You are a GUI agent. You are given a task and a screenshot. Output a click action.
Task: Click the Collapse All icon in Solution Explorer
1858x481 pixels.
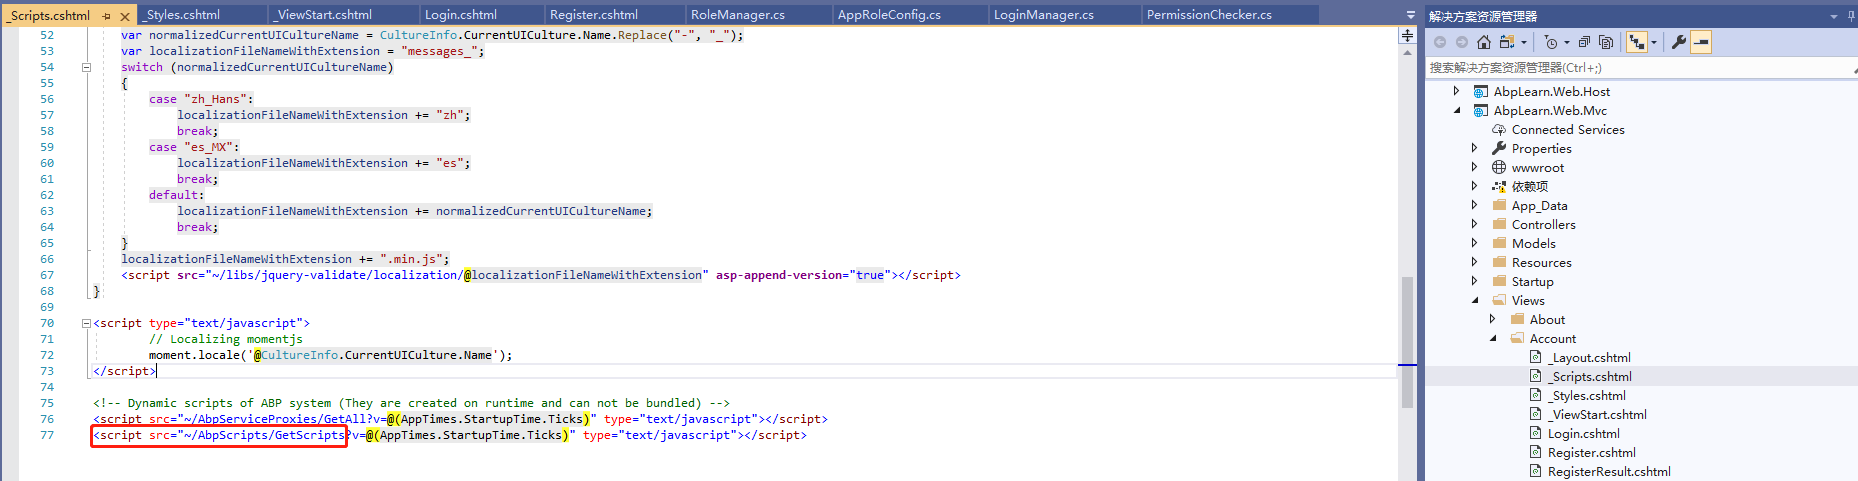1584,42
